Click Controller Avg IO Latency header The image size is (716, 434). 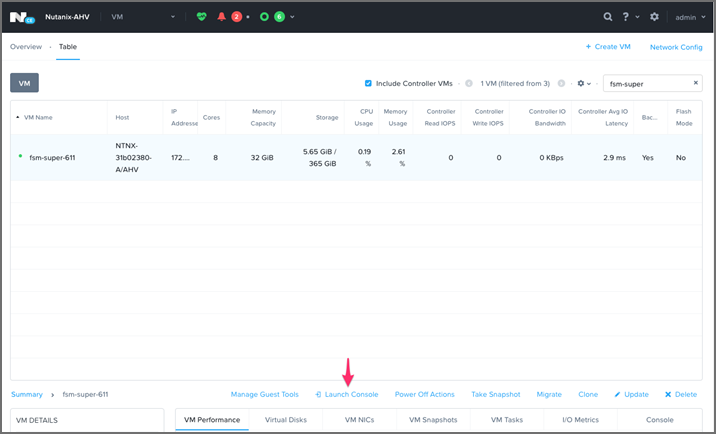pos(603,117)
